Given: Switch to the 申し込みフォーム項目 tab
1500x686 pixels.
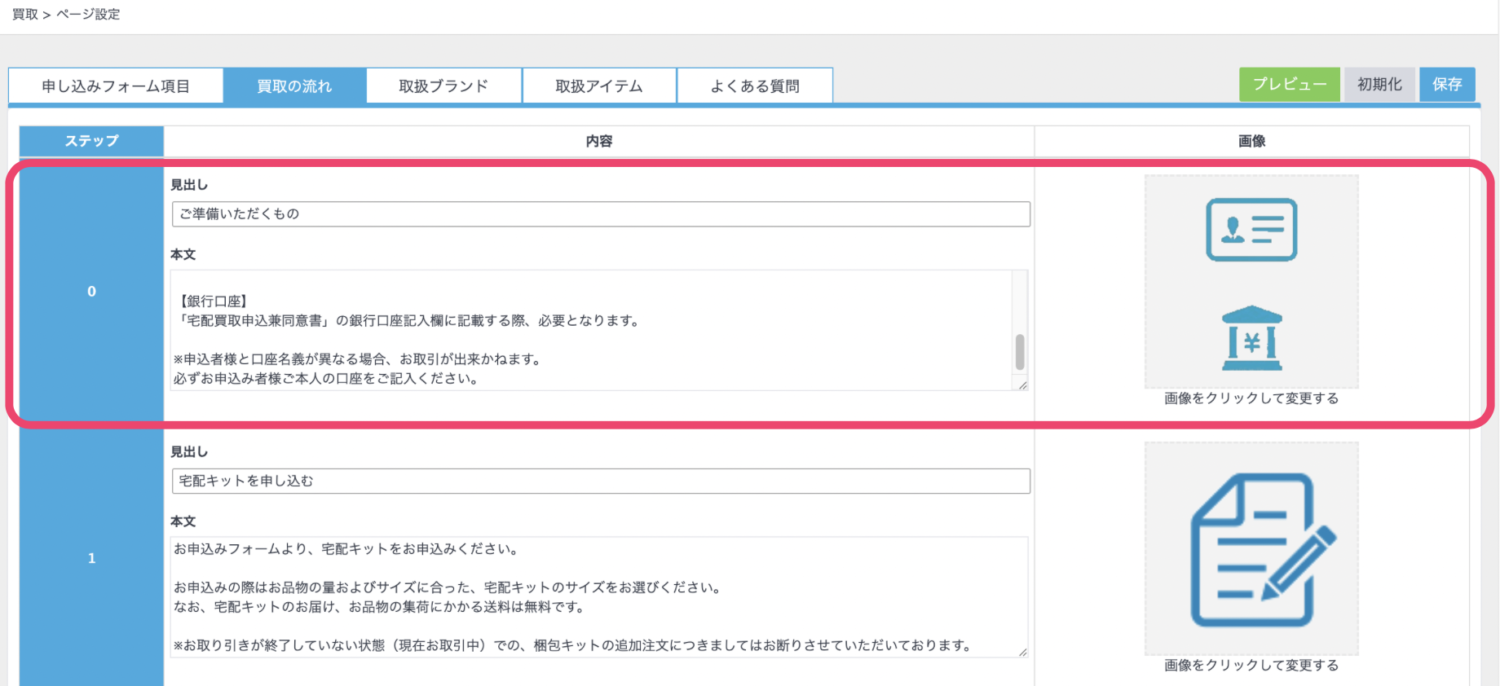Looking at the screenshot, I should (116, 86).
